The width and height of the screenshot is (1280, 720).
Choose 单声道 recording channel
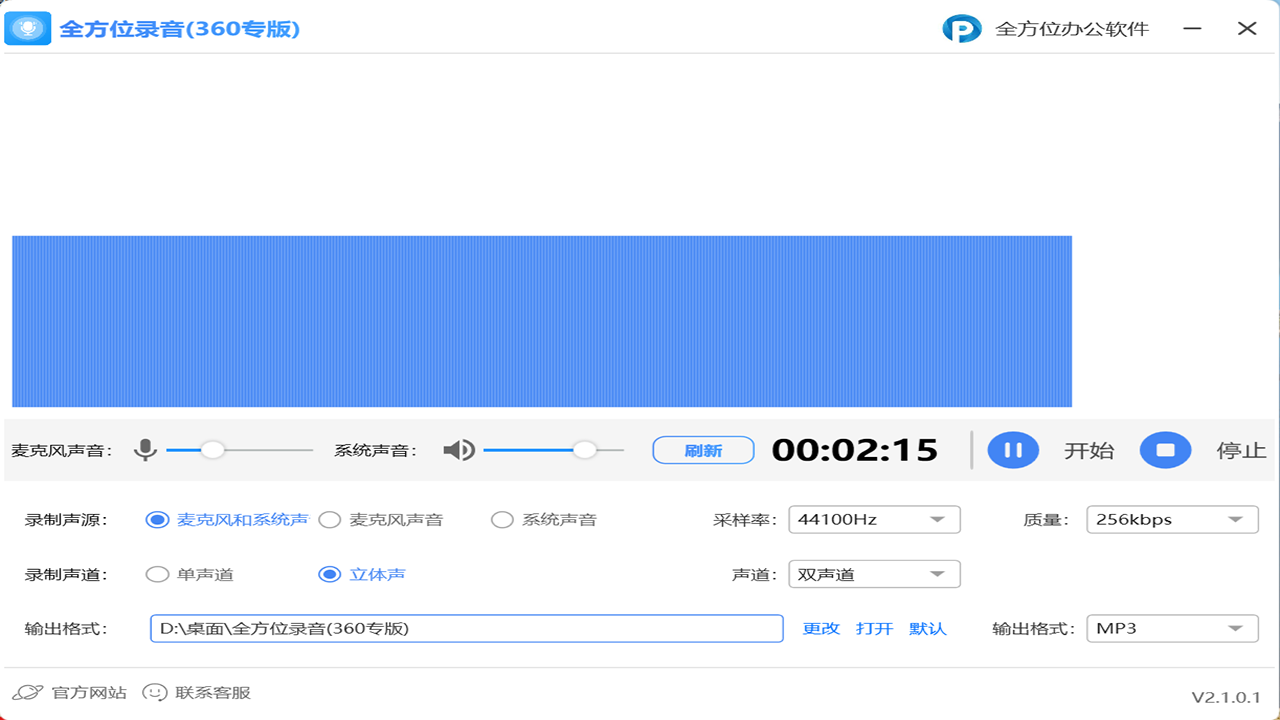pos(157,574)
